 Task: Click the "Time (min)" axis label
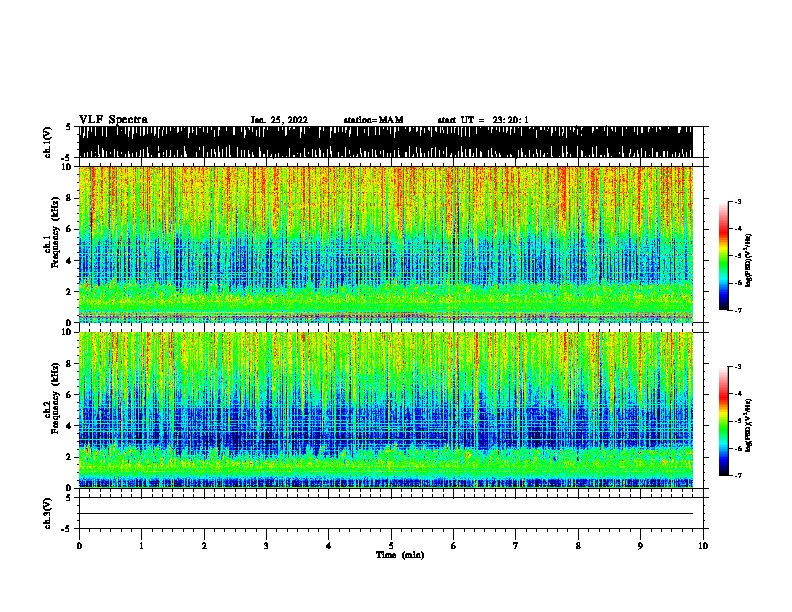[400, 555]
